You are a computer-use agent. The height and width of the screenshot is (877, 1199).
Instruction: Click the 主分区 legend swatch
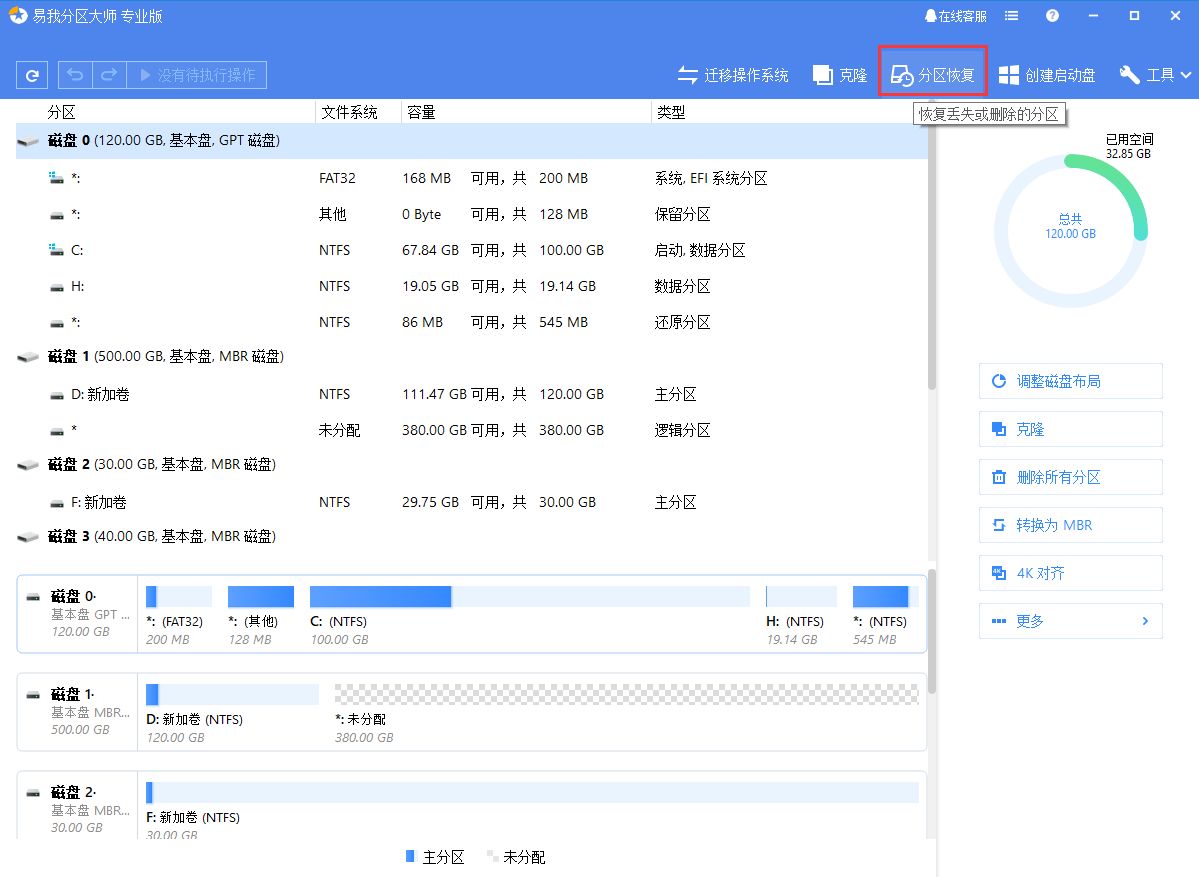click(x=410, y=856)
